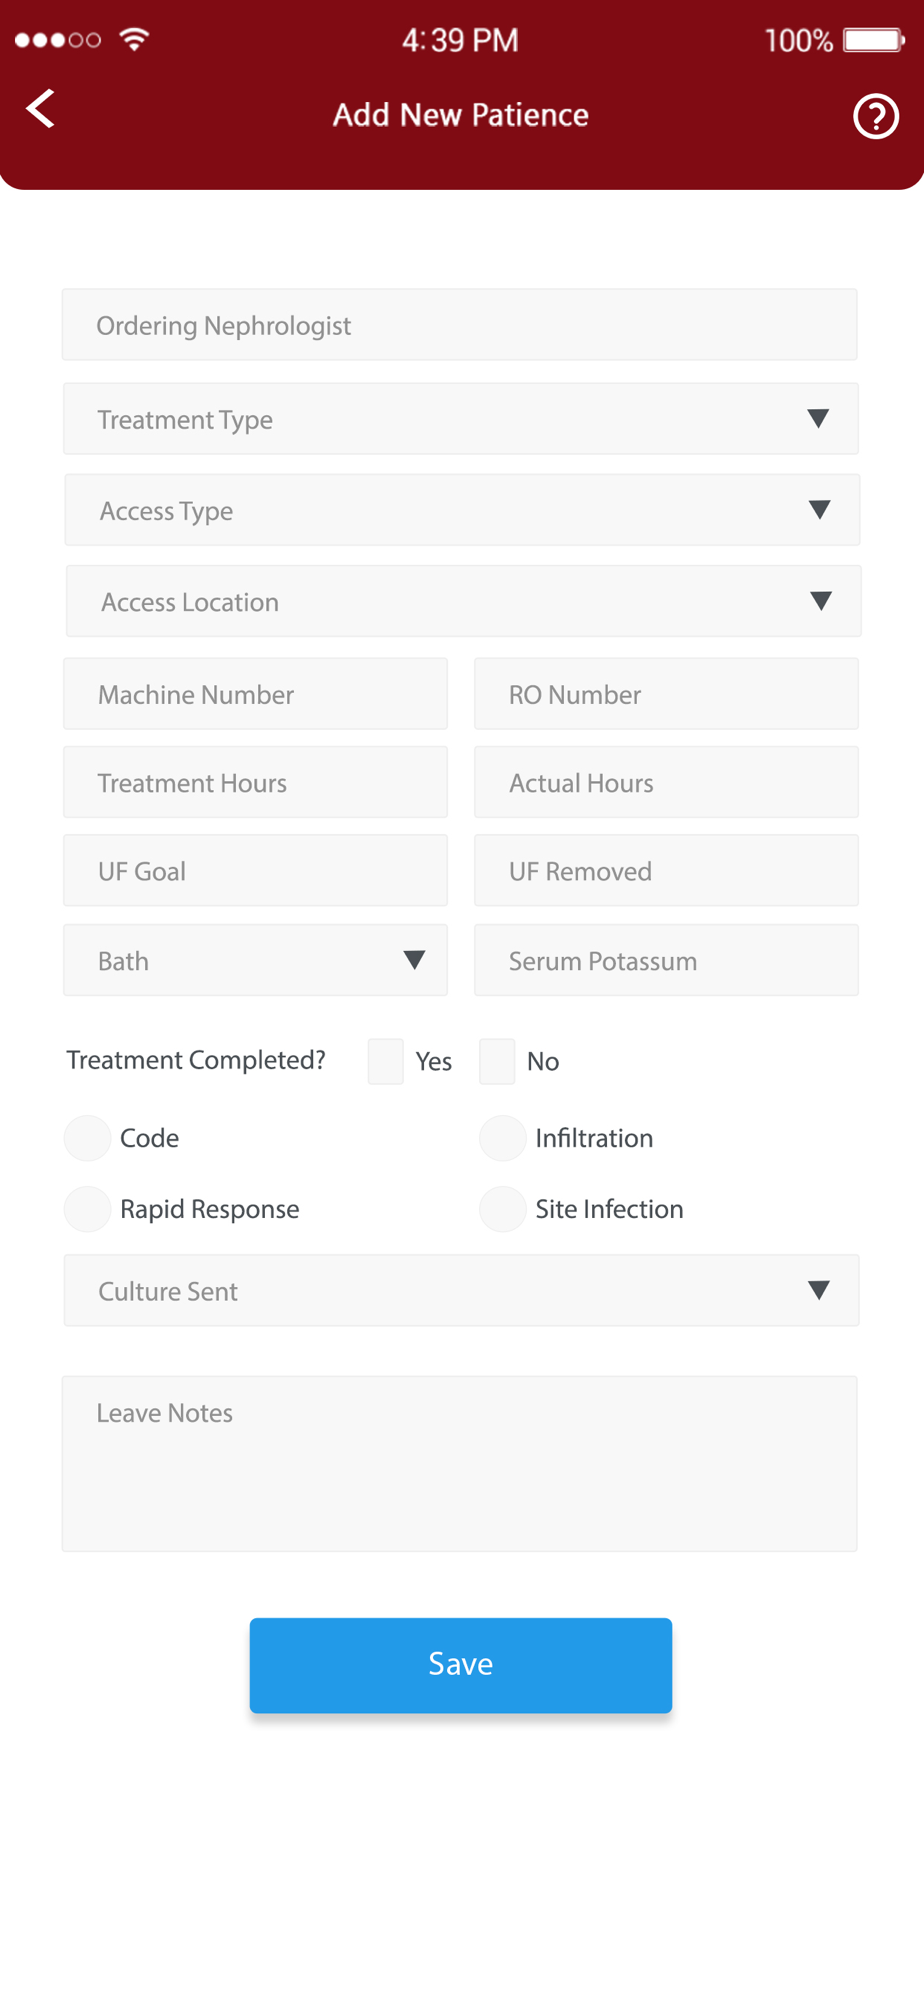The height and width of the screenshot is (2000, 924).
Task: Tap the Wi-Fi icon in status bar
Action: coord(134,39)
